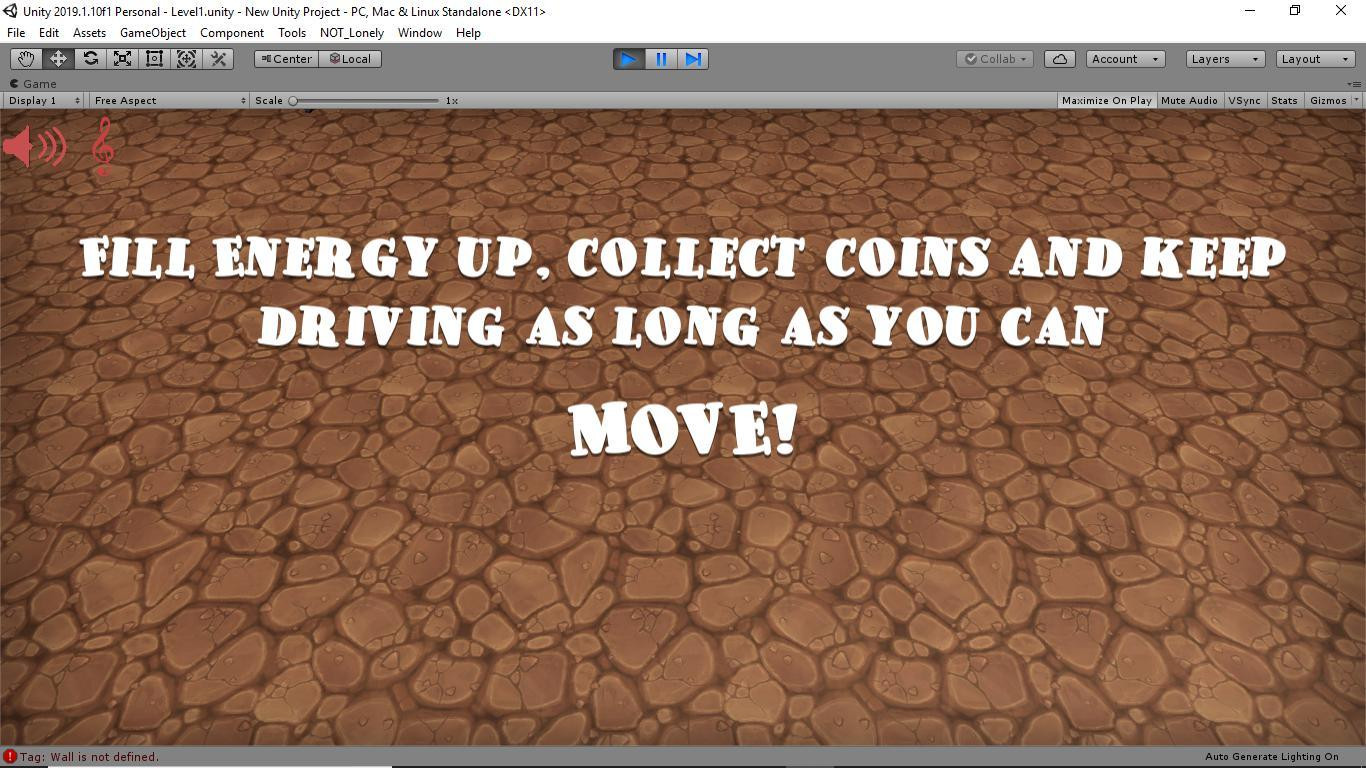1366x768 pixels.
Task: Mute game sound with speaker icon
Action: click(35, 147)
